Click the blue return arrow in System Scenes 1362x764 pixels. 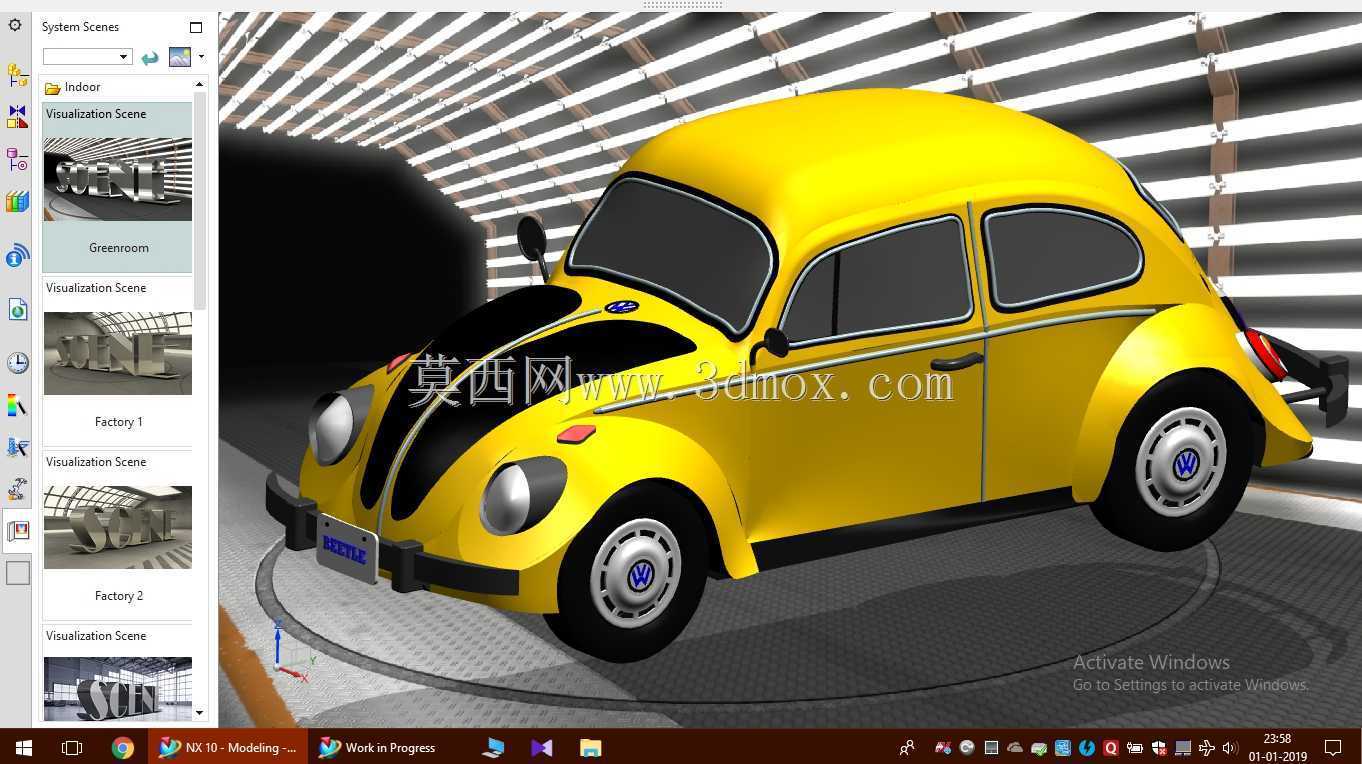(x=150, y=58)
